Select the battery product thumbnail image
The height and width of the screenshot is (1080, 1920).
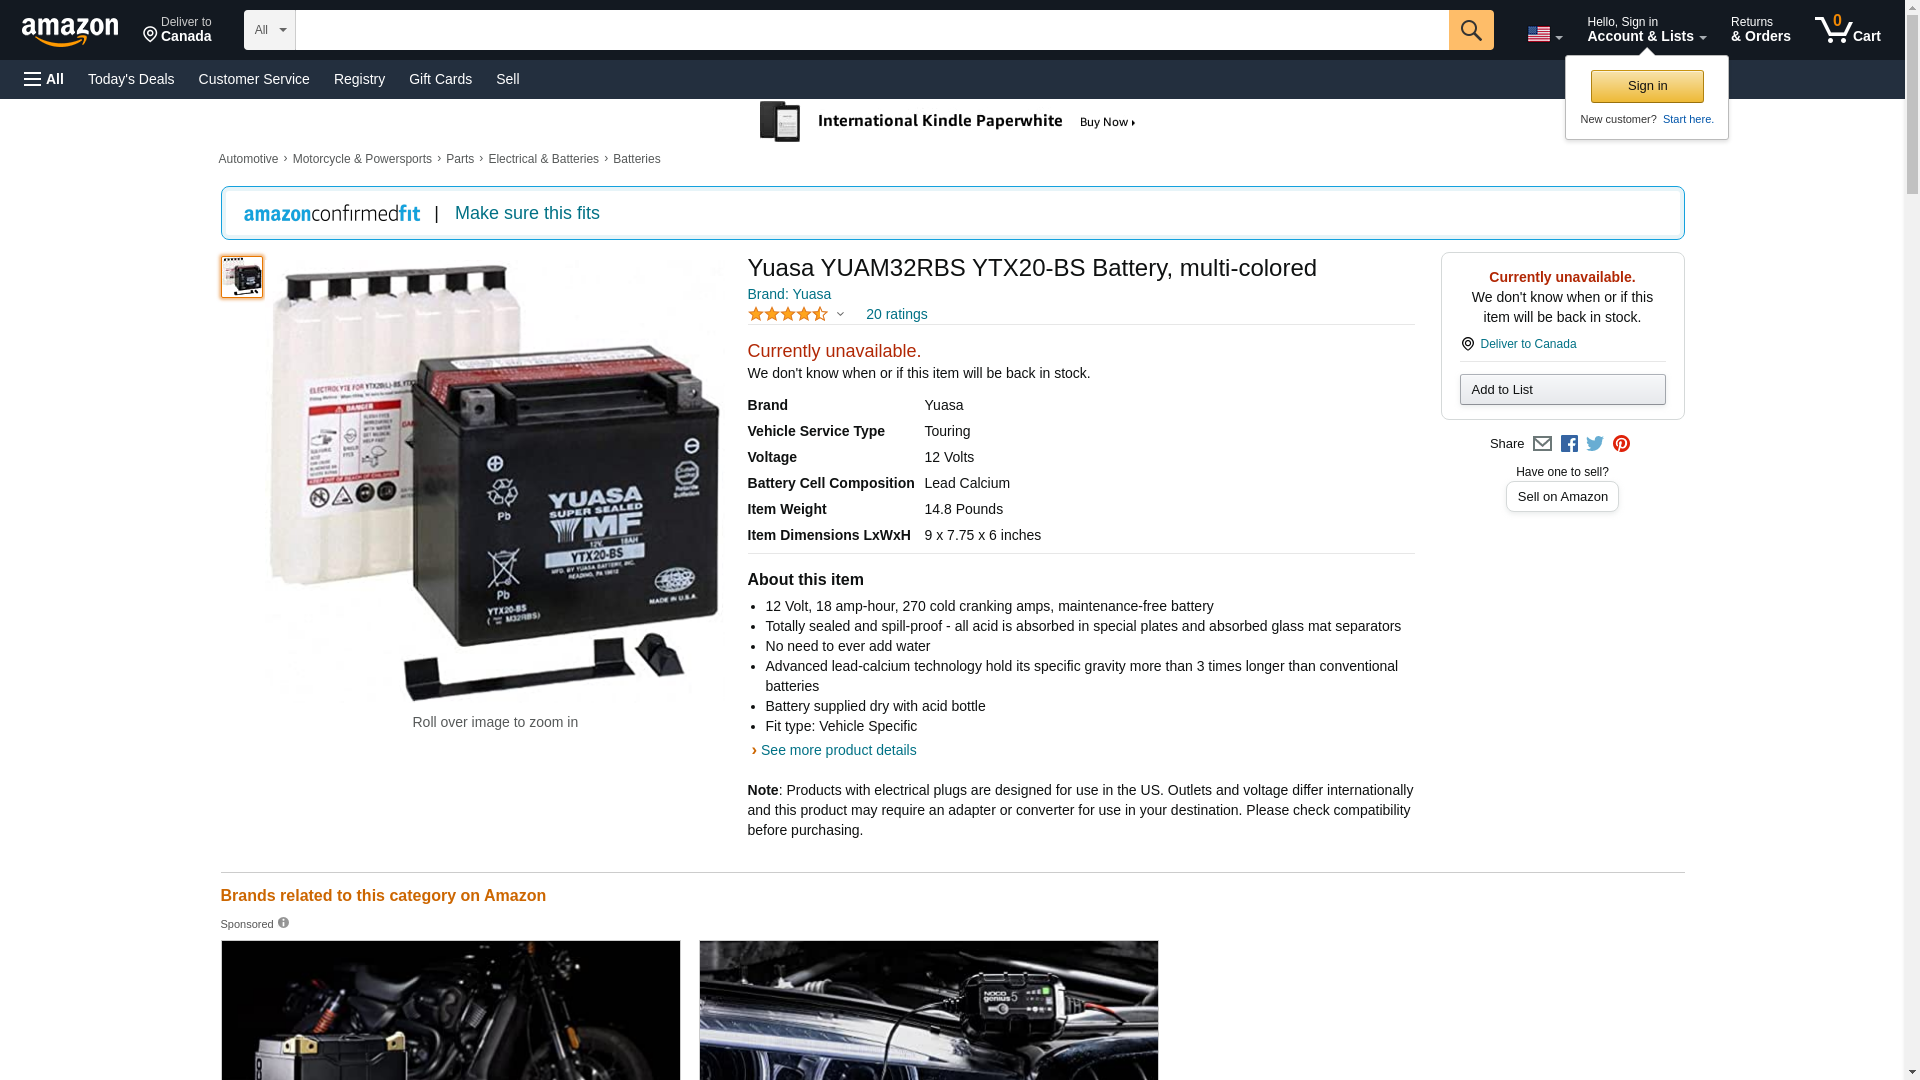242,277
